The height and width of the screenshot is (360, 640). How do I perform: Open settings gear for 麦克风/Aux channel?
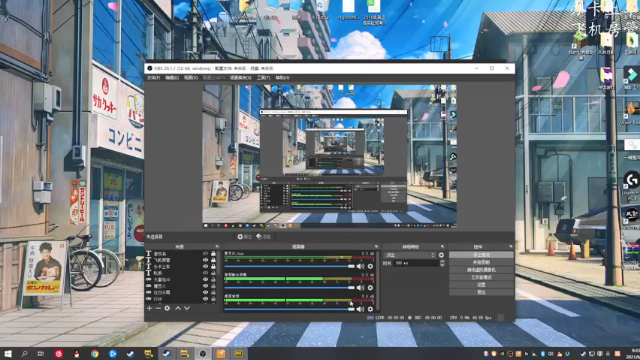[x=370, y=266]
